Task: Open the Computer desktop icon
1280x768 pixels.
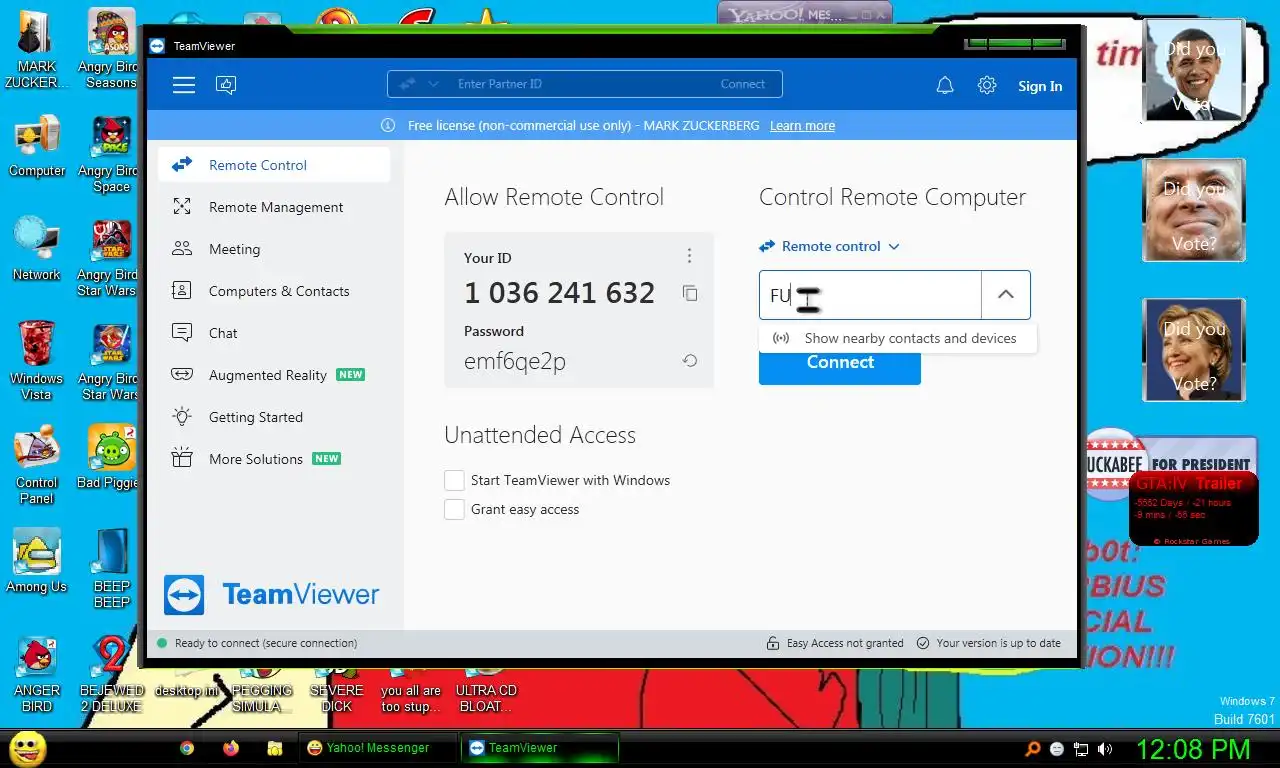Action: [37, 146]
